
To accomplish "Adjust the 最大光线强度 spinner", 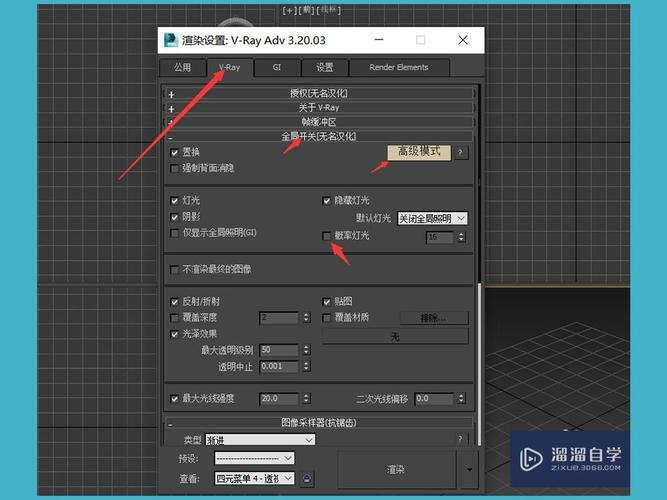I will pos(306,399).
